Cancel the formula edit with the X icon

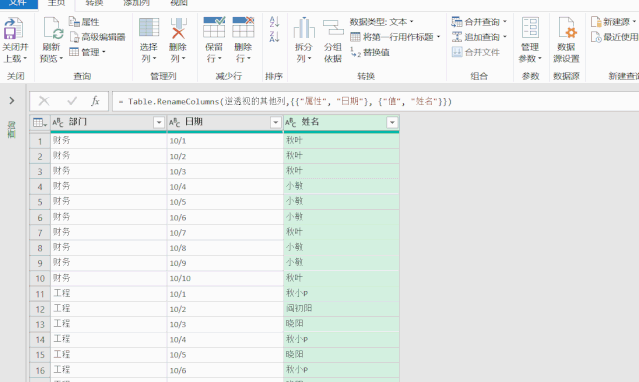click(x=44, y=101)
